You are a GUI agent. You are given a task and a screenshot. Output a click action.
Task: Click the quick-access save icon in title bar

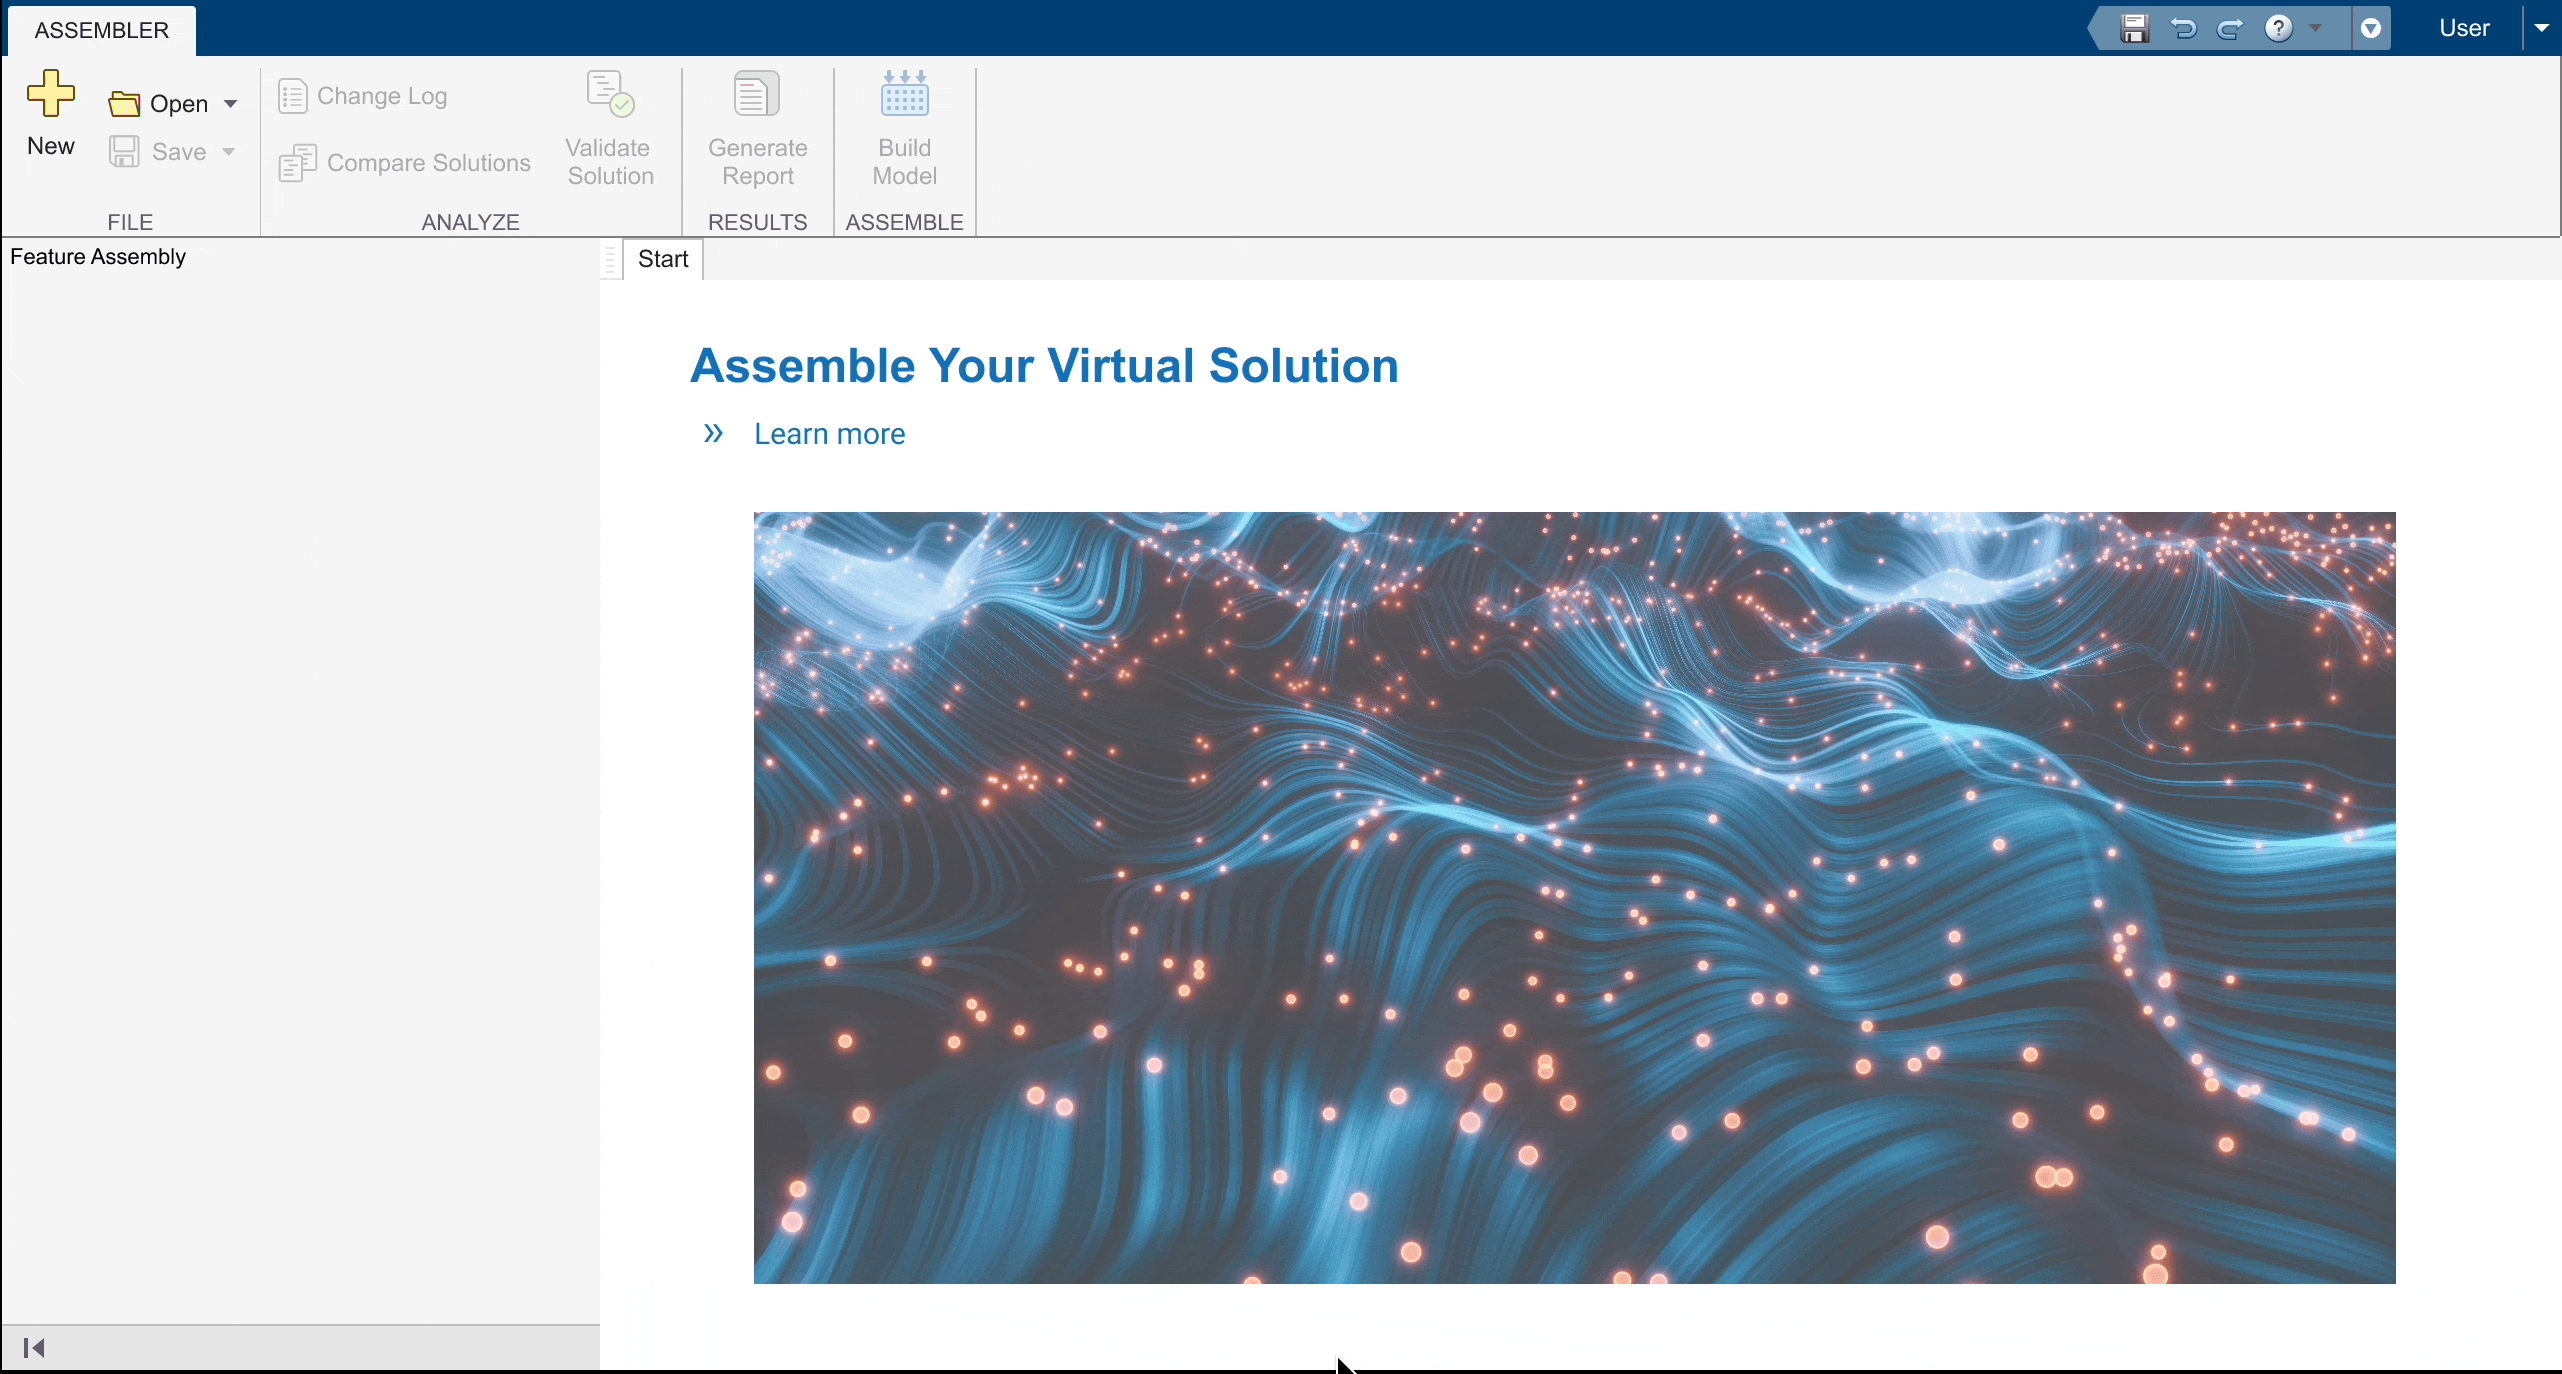2134,28
